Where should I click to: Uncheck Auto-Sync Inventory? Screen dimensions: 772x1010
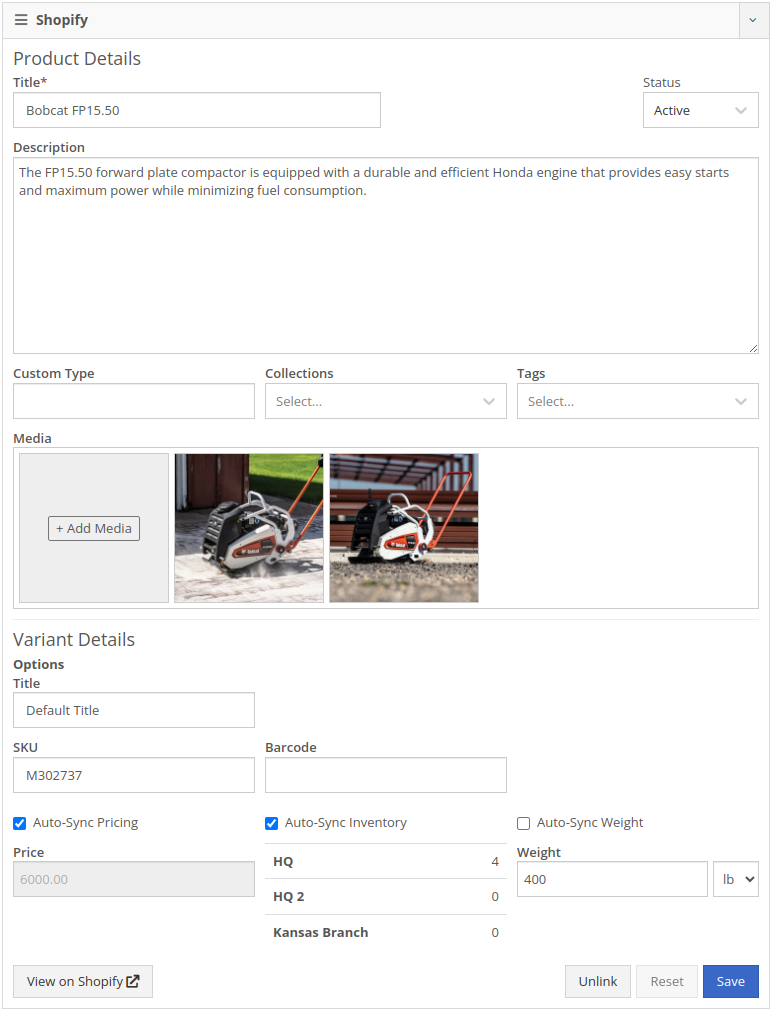(x=272, y=823)
